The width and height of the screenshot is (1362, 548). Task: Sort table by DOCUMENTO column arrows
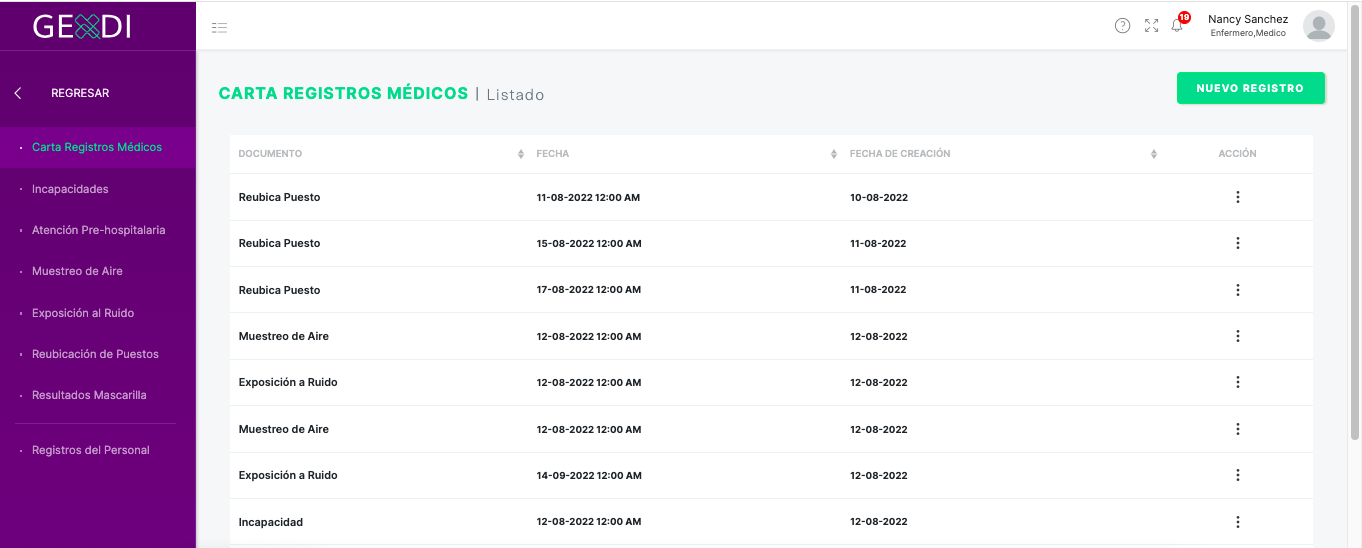click(520, 154)
